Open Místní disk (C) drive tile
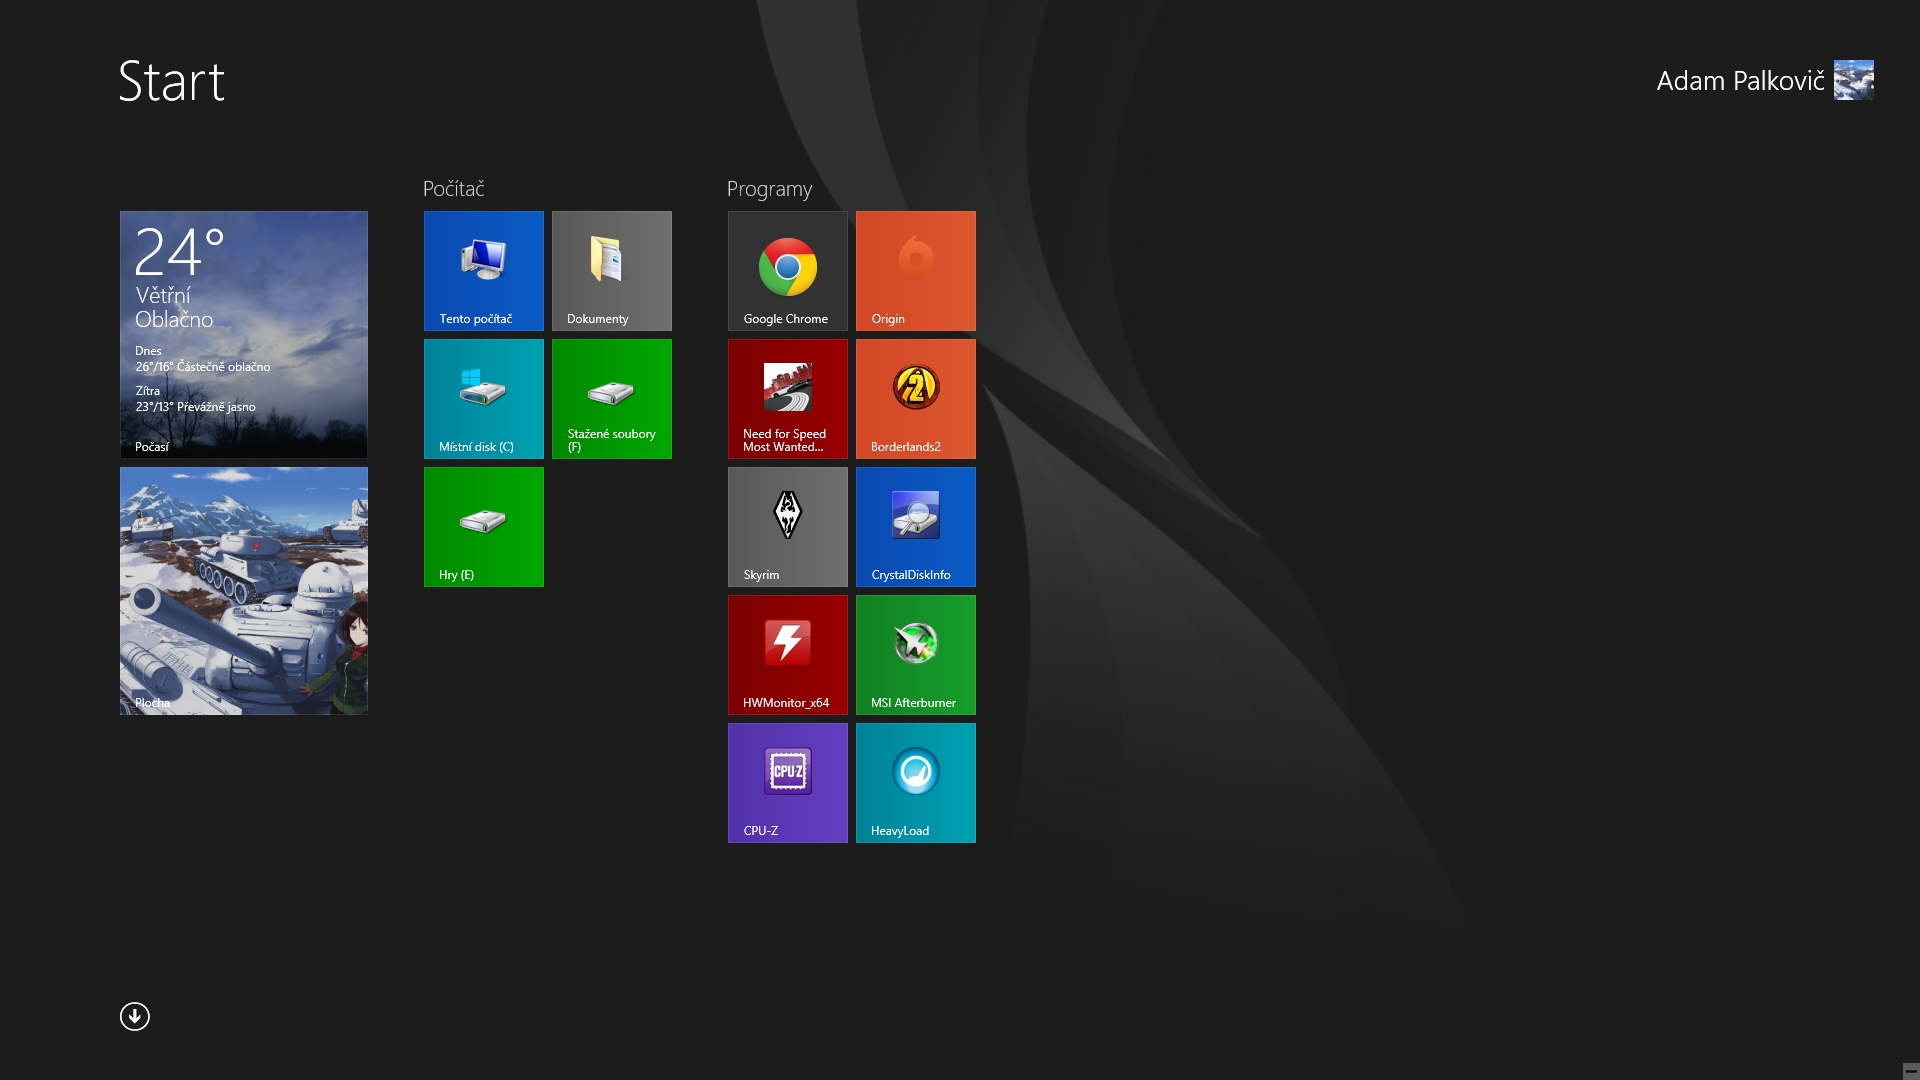 483,398
